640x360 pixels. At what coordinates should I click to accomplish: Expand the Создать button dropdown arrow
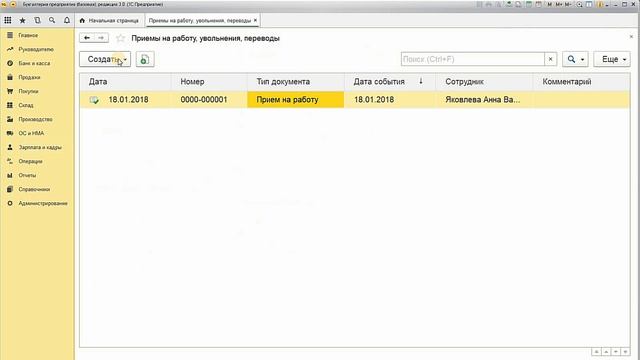point(125,60)
